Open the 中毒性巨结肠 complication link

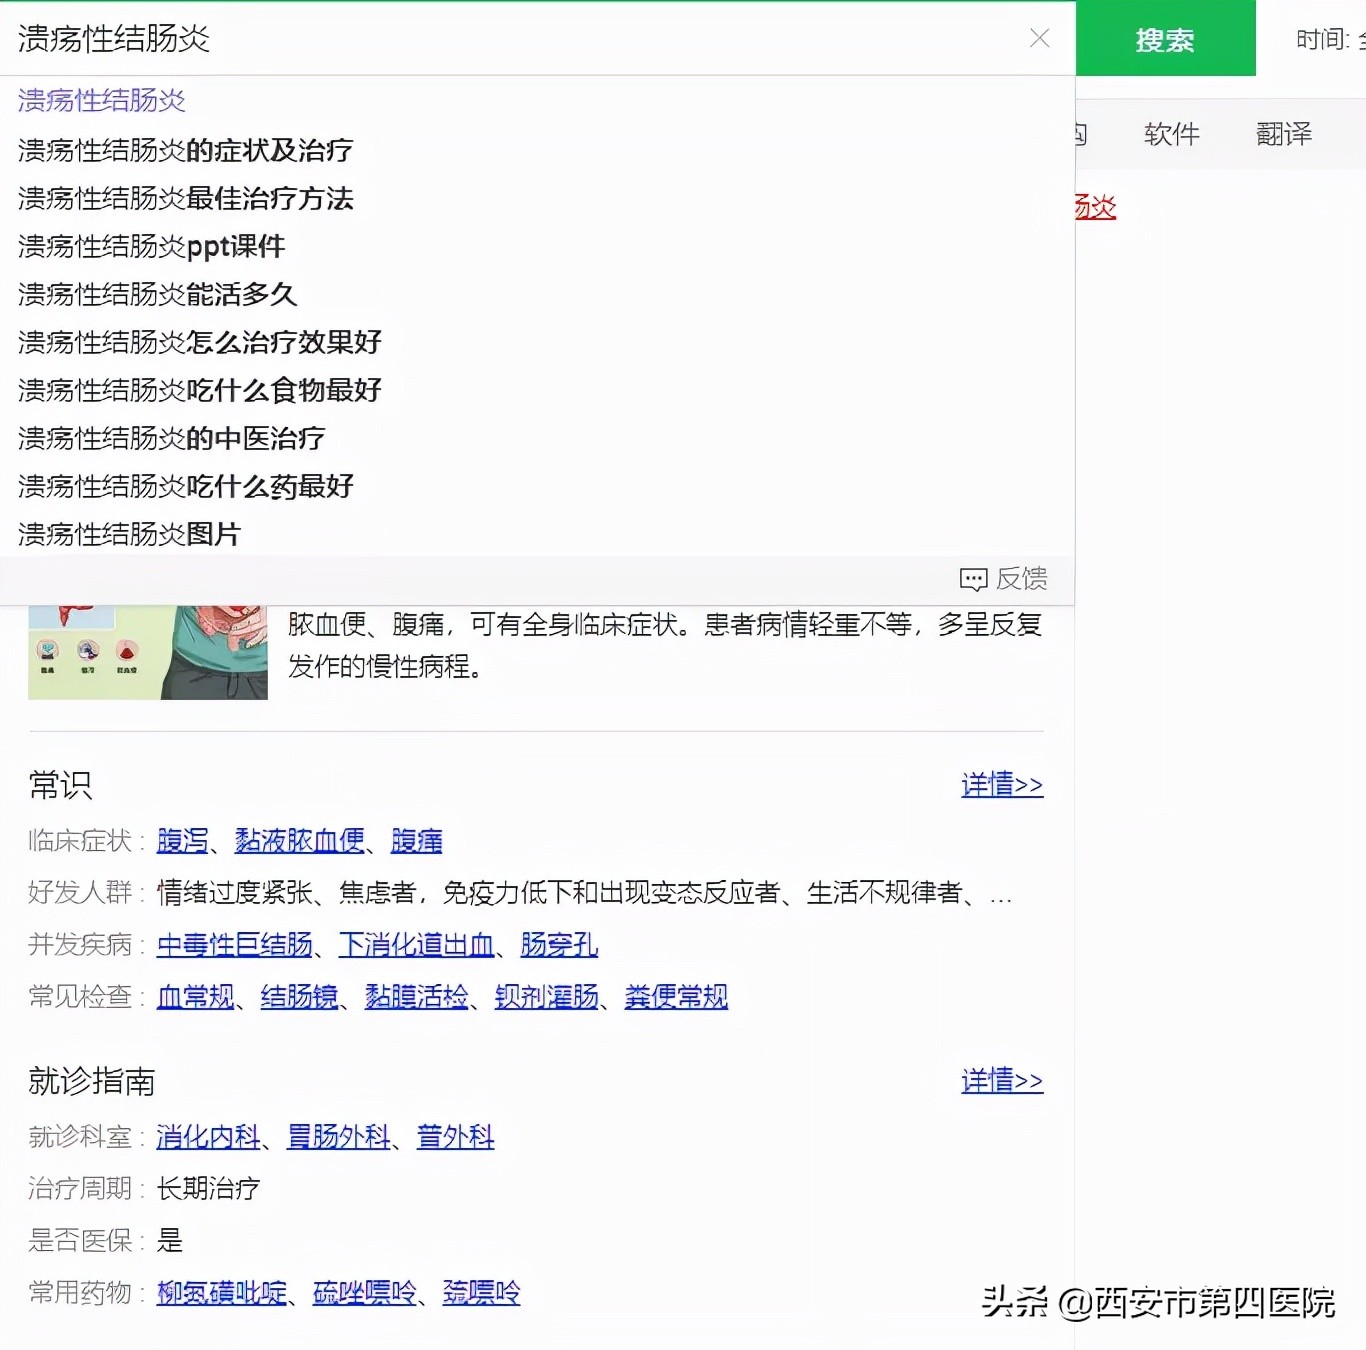(x=234, y=944)
